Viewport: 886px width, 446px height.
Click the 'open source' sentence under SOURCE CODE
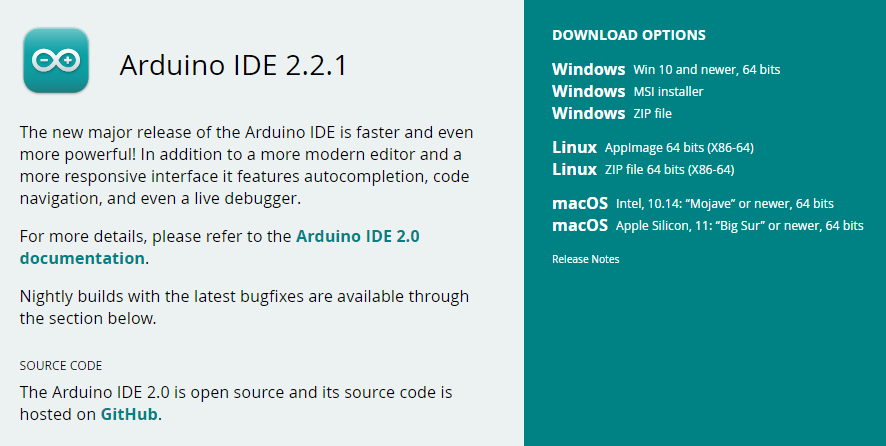click(236, 392)
